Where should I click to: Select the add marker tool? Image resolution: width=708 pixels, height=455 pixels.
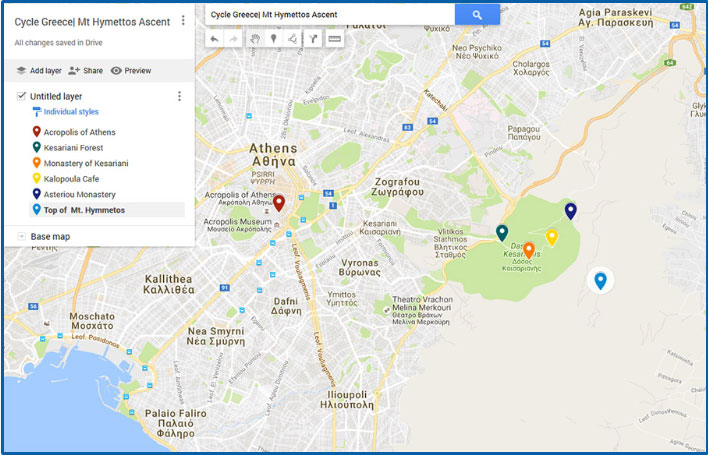coord(274,39)
